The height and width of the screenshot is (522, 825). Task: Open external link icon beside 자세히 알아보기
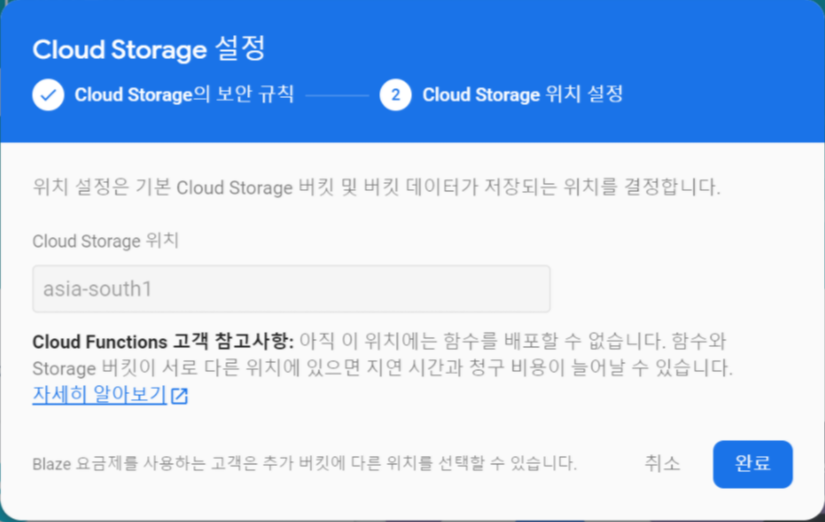tap(179, 396)
